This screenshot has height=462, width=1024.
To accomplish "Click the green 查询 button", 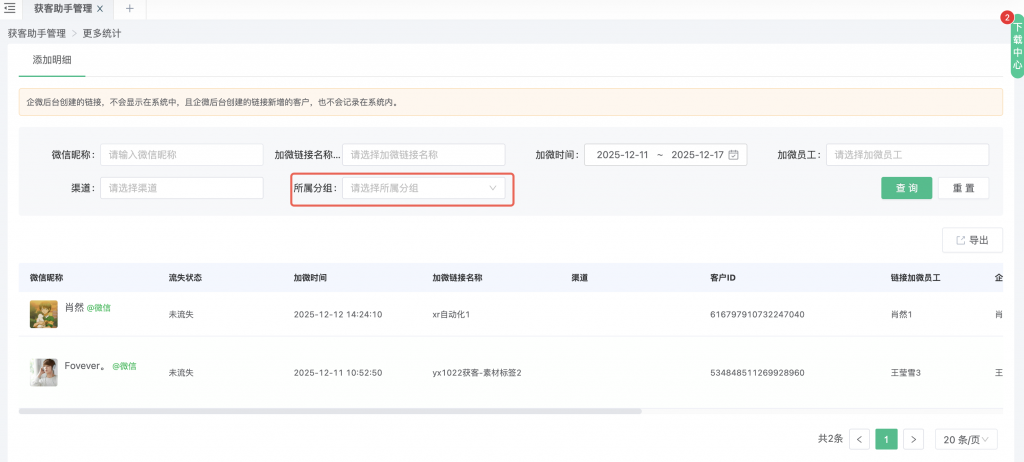I will (x=906, y=188).
